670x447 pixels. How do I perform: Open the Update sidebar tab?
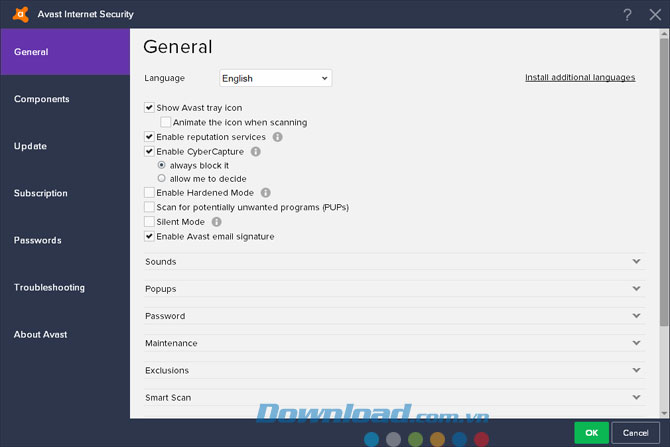(65, 146)
